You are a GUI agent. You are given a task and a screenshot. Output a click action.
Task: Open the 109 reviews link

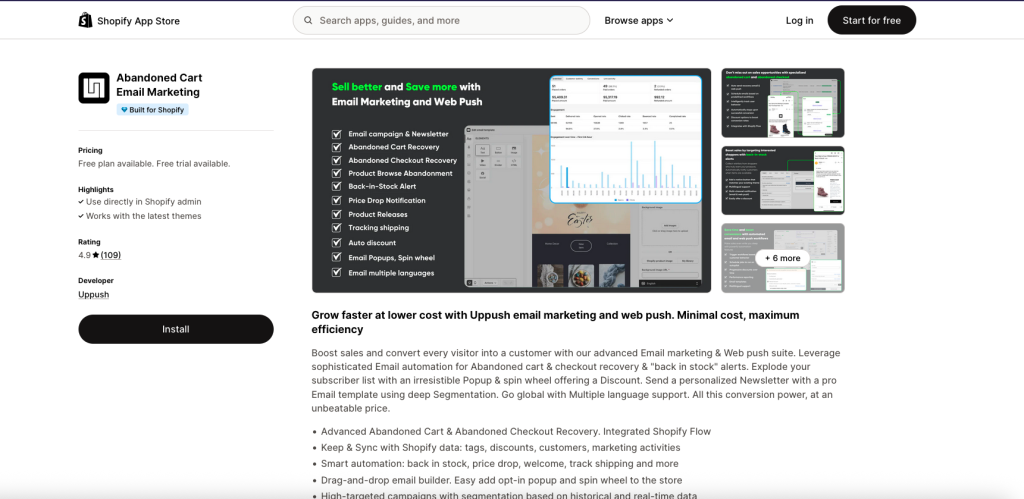point(110,255)
